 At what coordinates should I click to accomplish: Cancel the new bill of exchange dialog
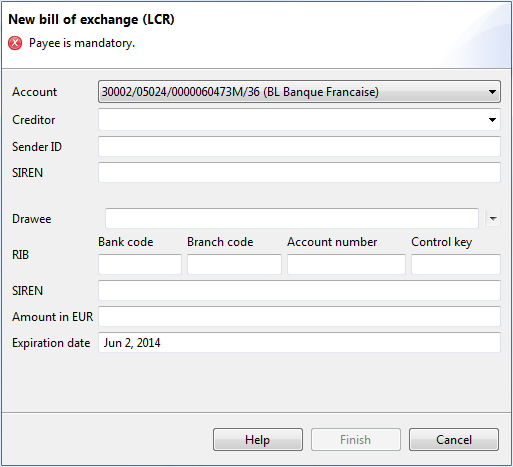coord(454,440)
